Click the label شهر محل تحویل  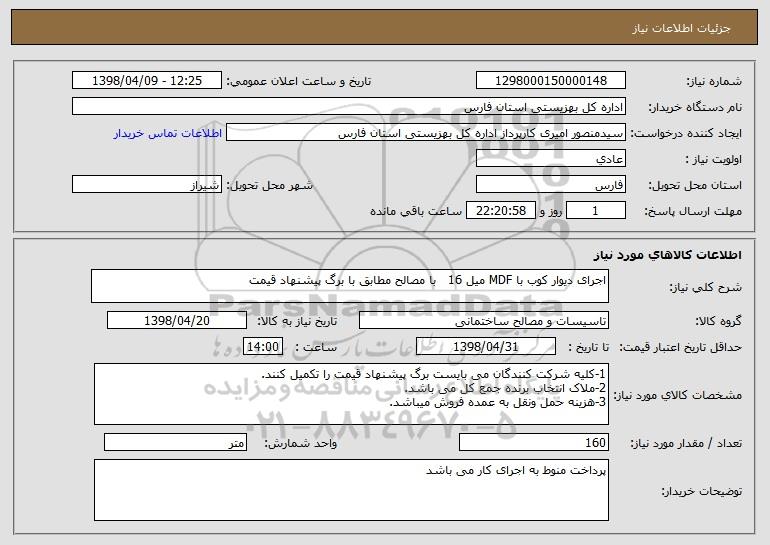coord(269,185)
